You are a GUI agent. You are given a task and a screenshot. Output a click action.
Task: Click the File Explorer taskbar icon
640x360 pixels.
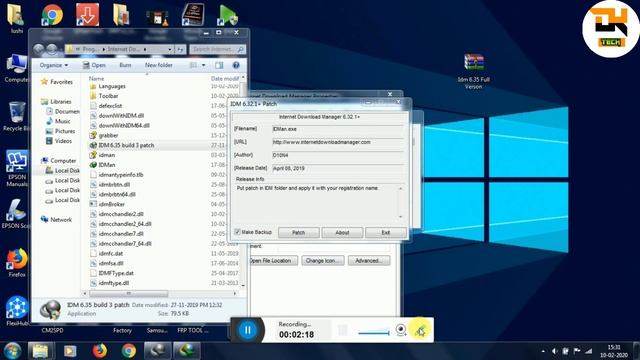pos(40,351)
